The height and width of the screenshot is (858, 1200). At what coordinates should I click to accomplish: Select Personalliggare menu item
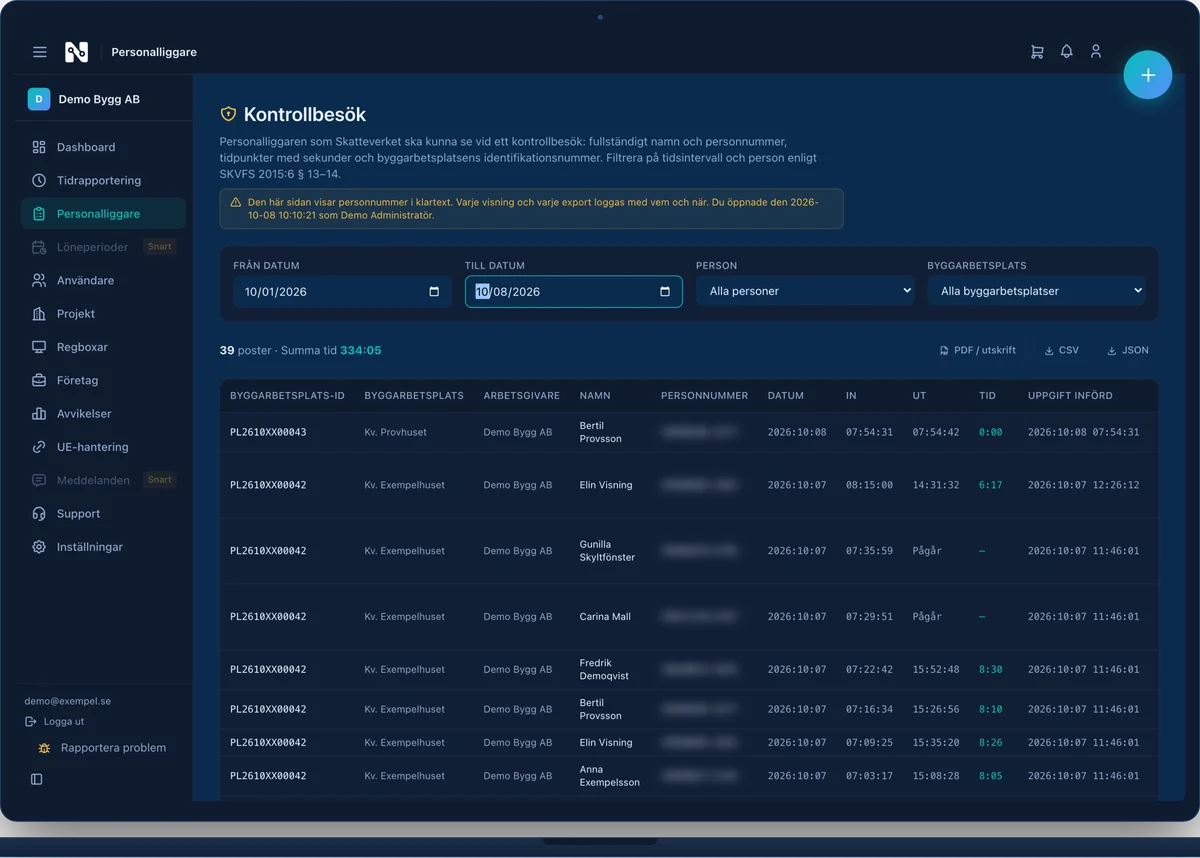pyautogui.click(x=103, y=214)
